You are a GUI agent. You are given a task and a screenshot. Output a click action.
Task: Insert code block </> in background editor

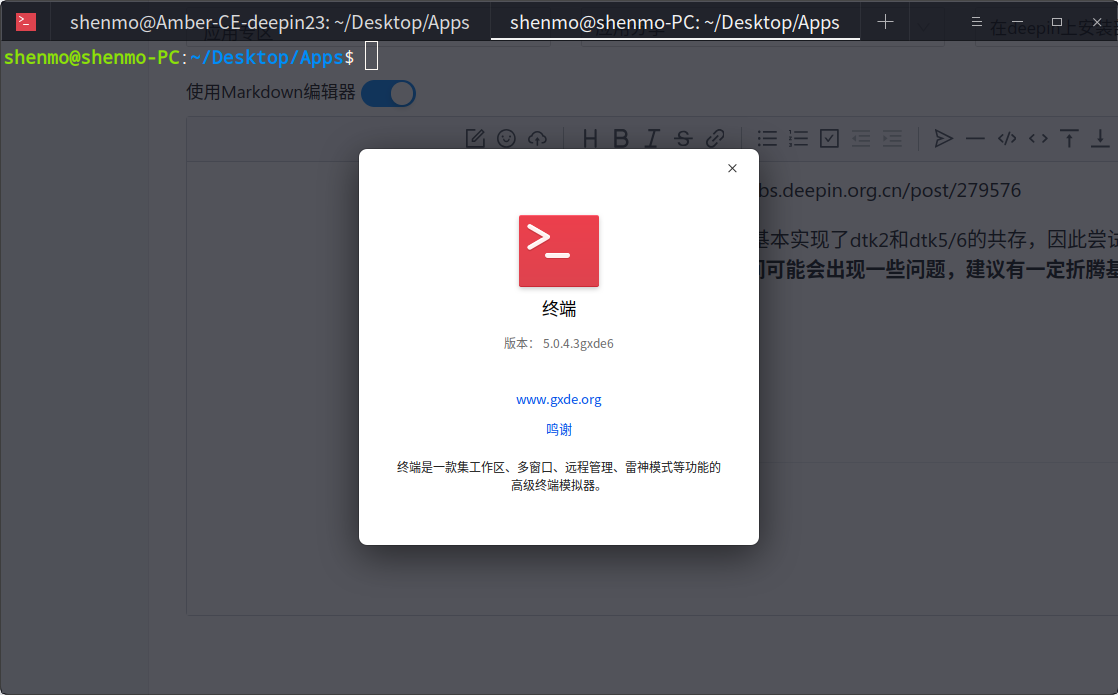[1007, 138]
